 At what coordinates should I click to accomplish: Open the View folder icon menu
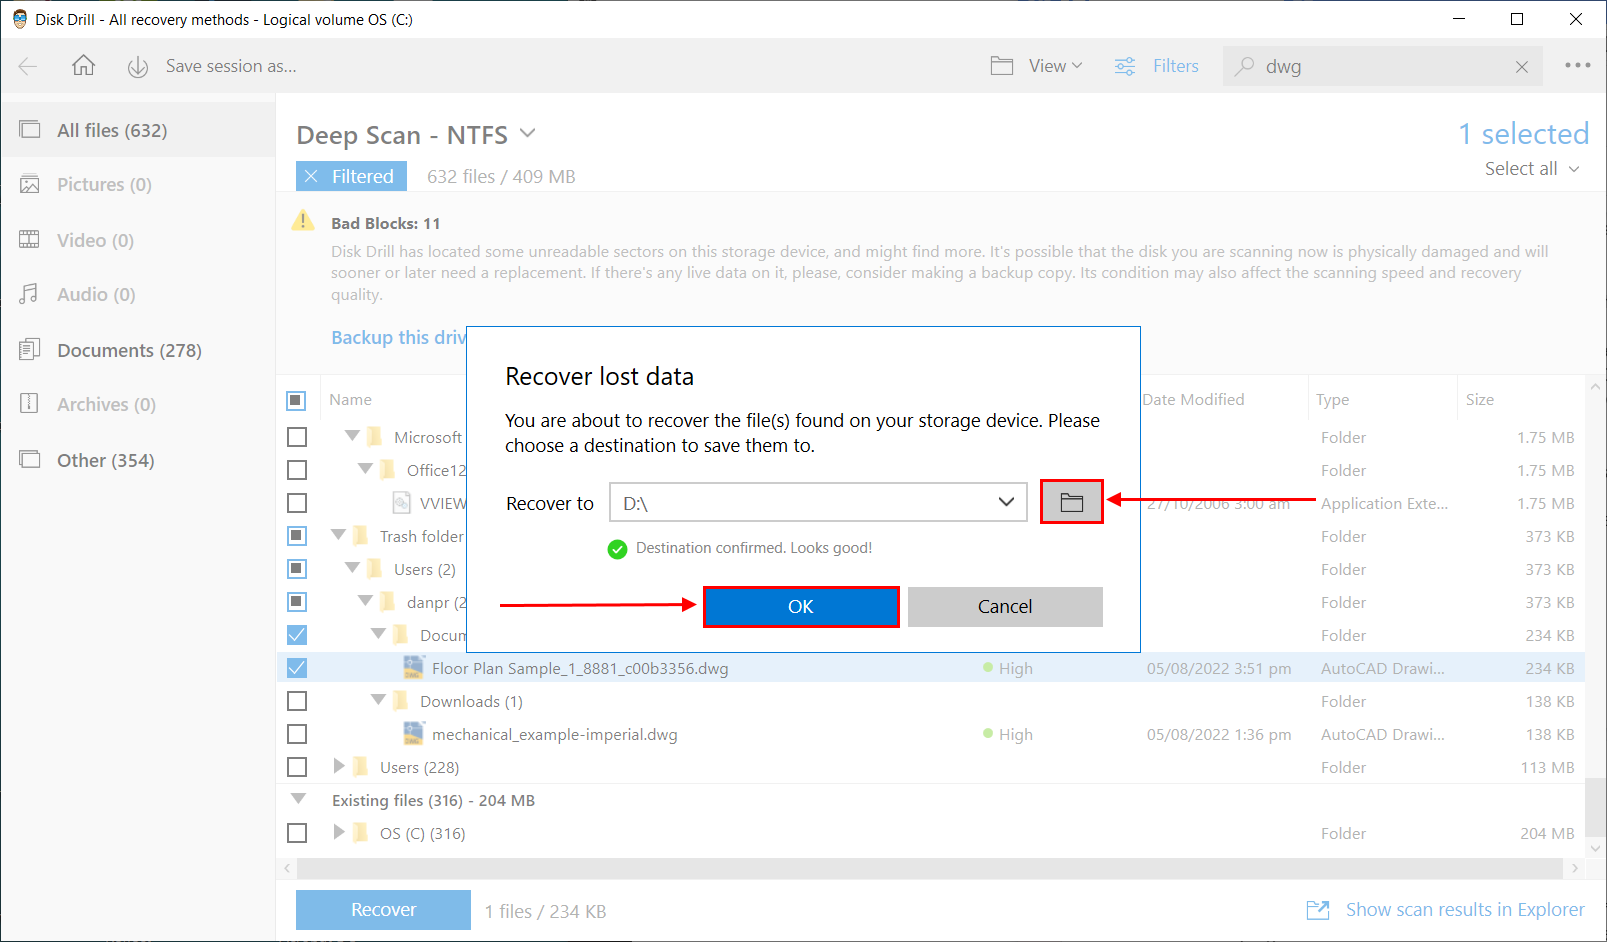click(x=1002, y=66)
